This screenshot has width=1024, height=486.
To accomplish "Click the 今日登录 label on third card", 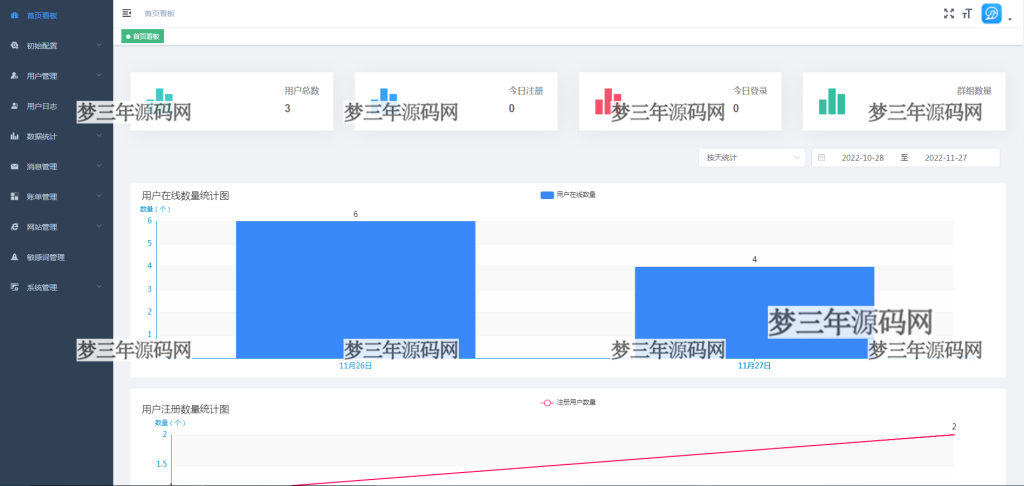I will [x=750, y=91].
